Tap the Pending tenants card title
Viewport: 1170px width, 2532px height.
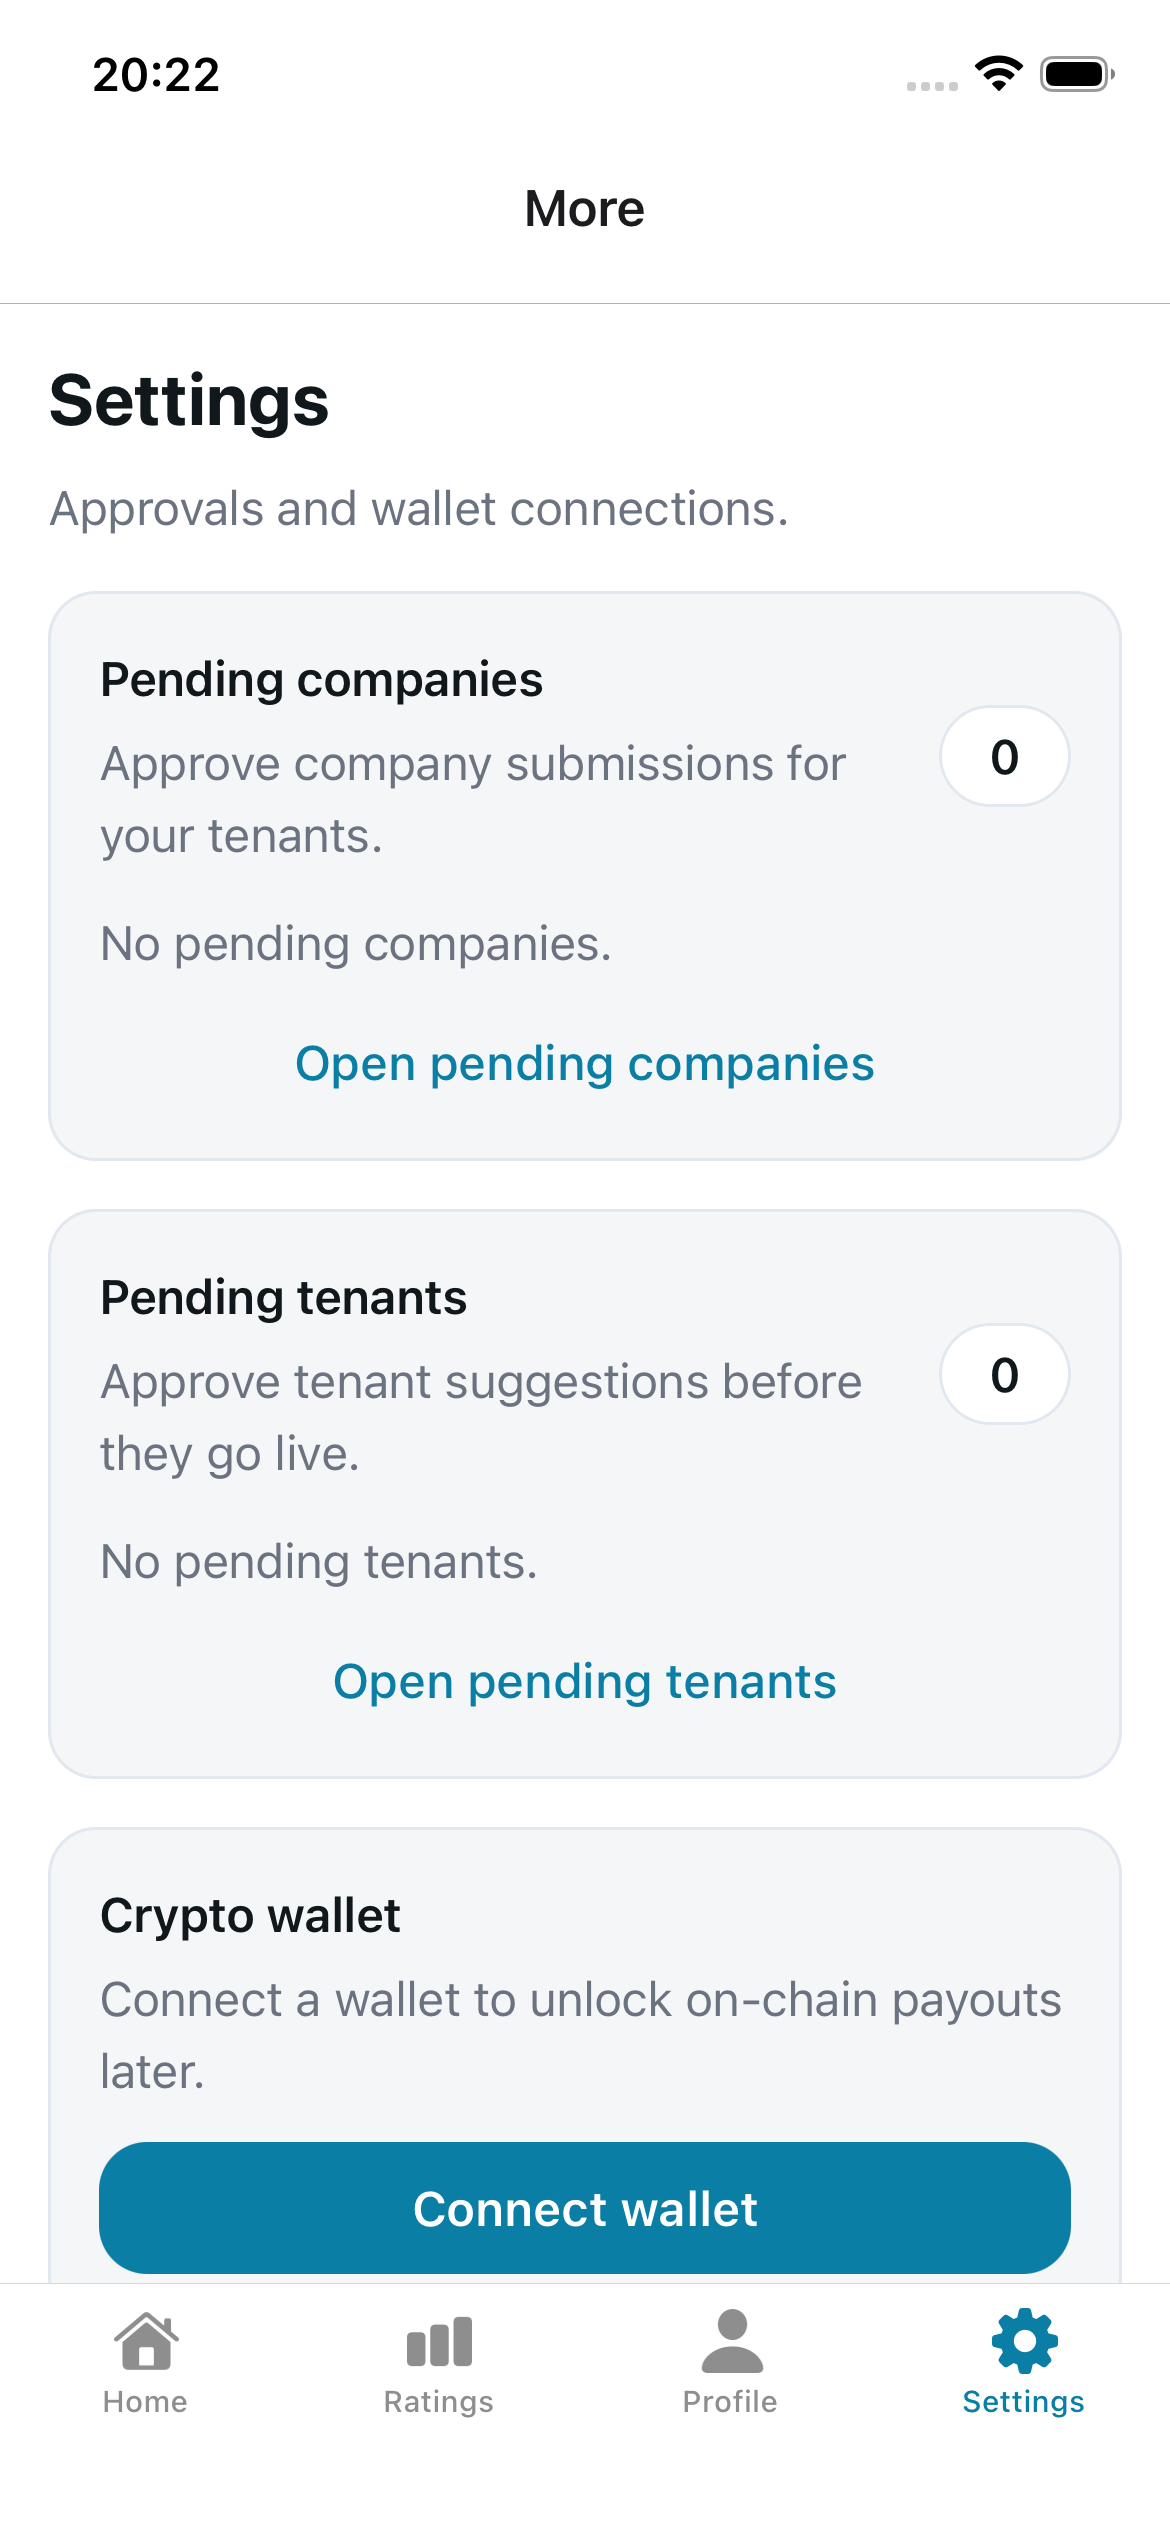(x=284, y=1298)
